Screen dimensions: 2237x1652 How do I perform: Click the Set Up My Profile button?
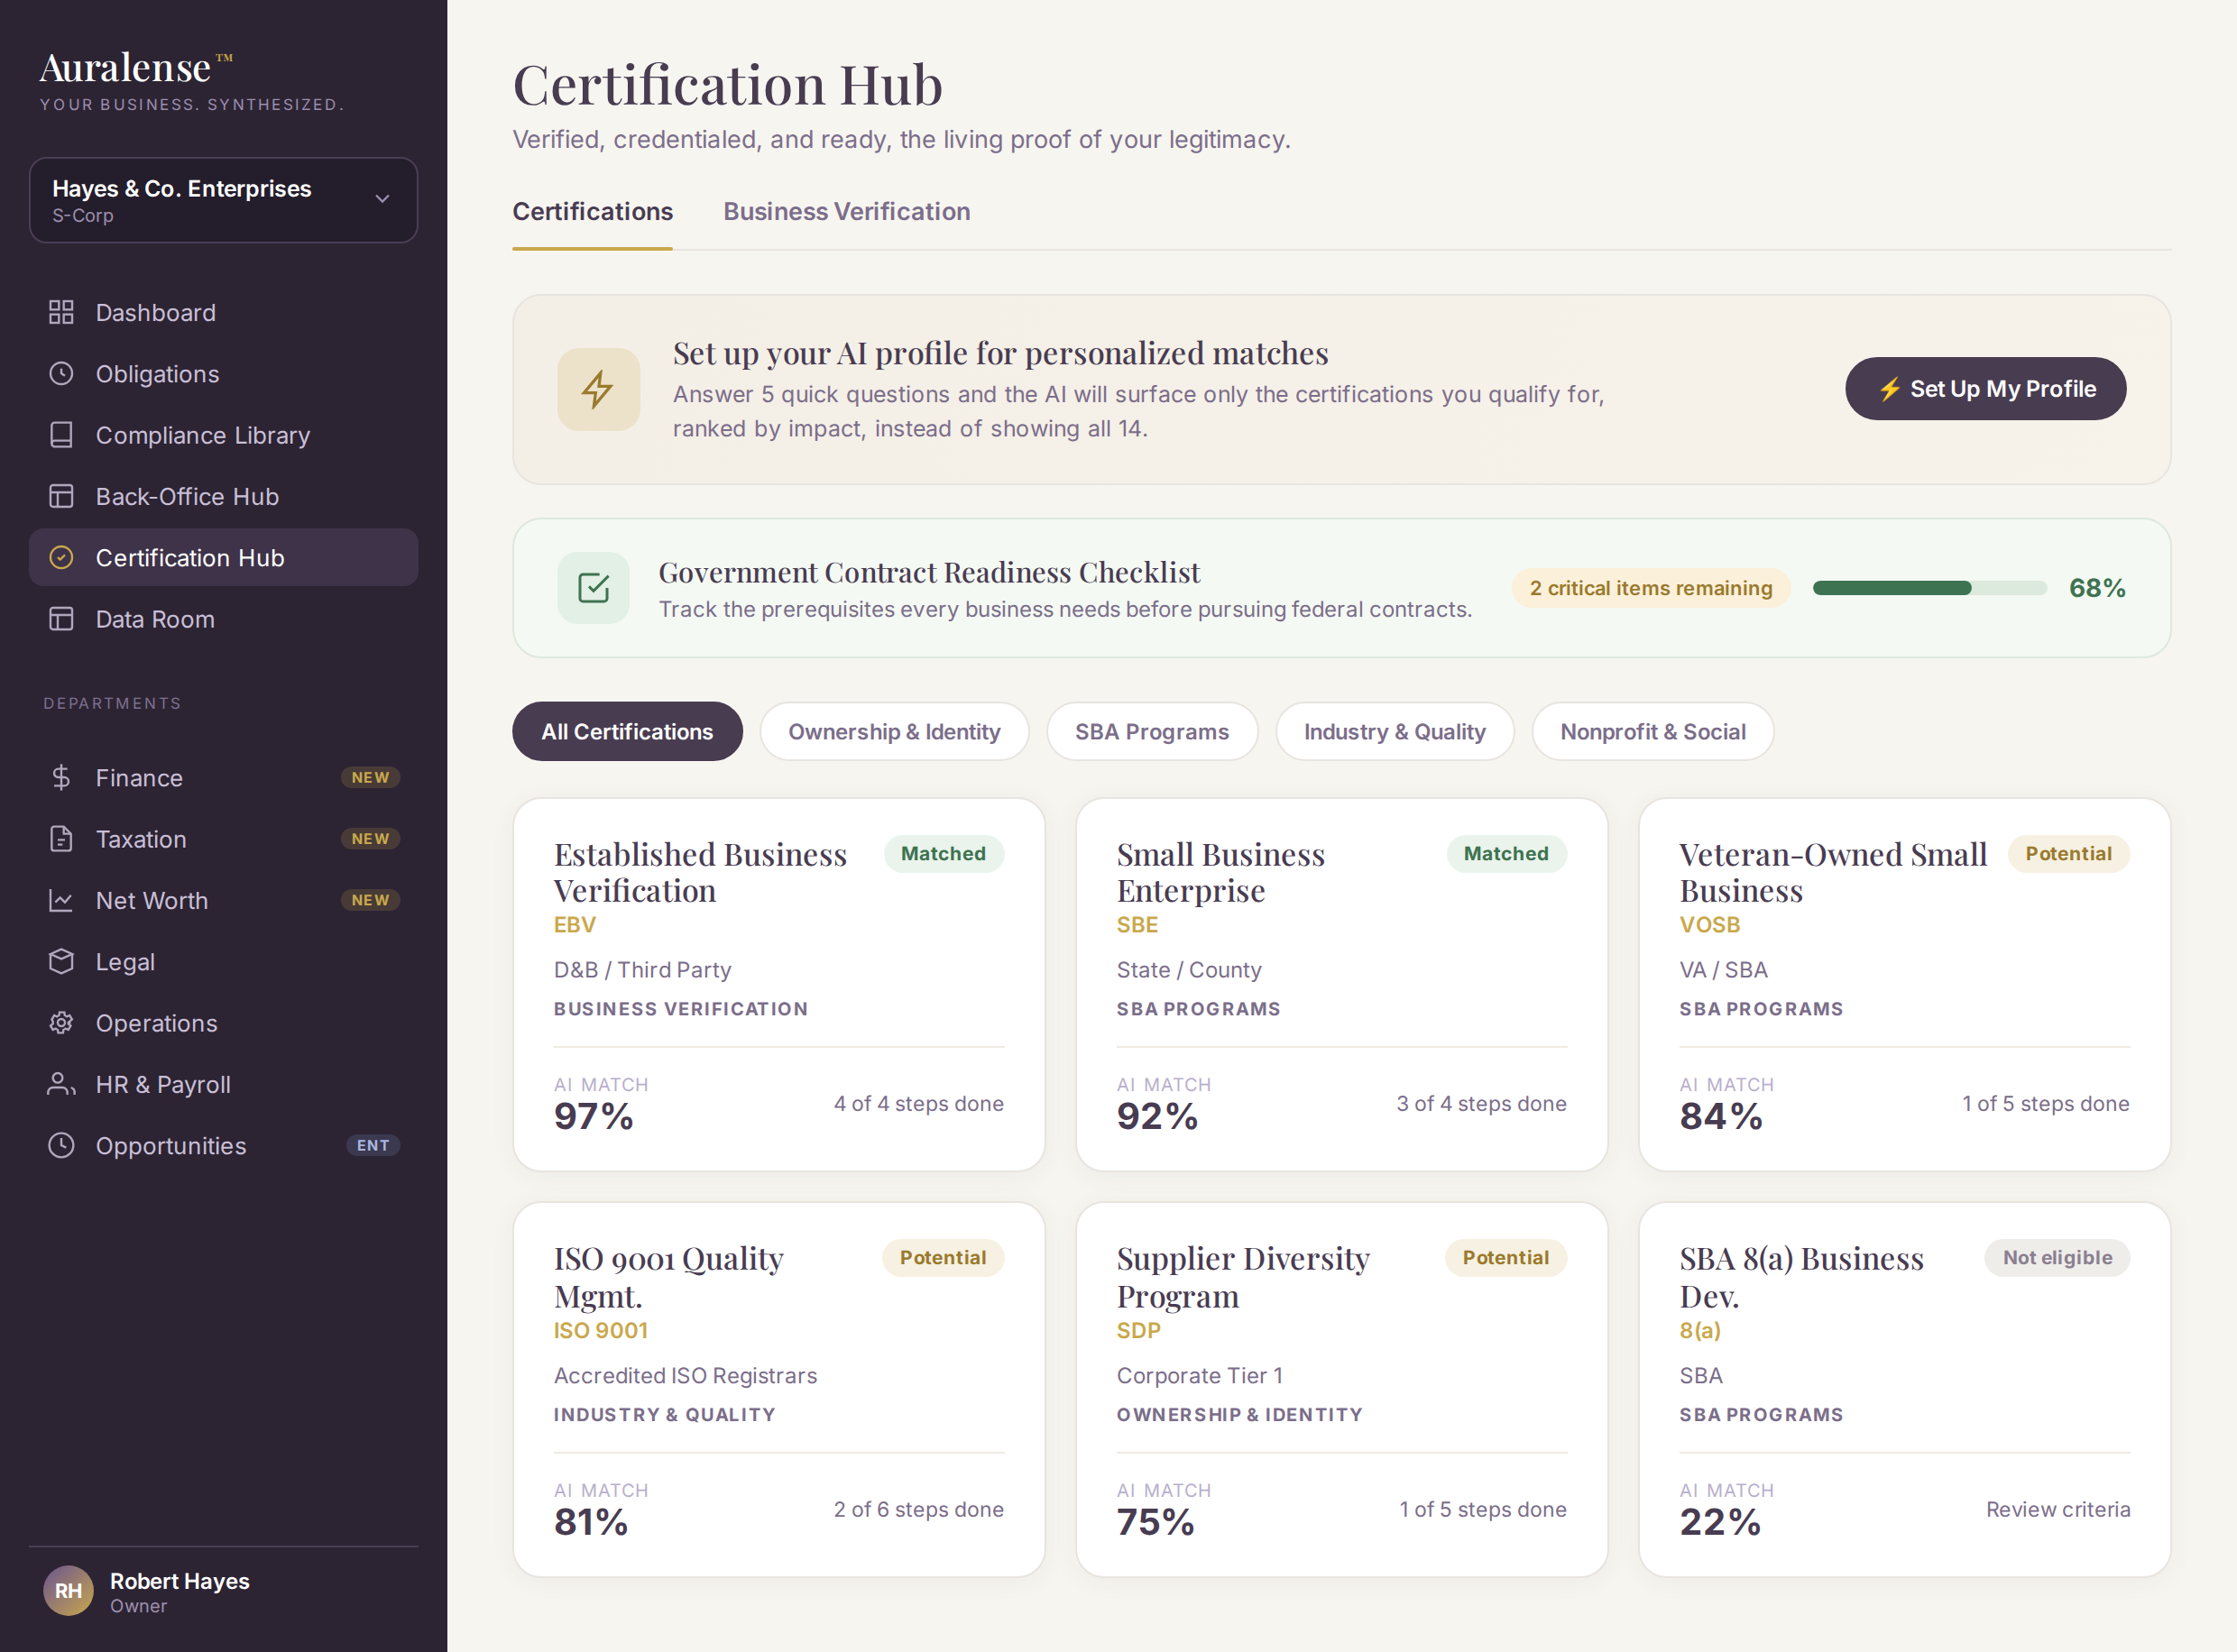(x=1985, y=389)
